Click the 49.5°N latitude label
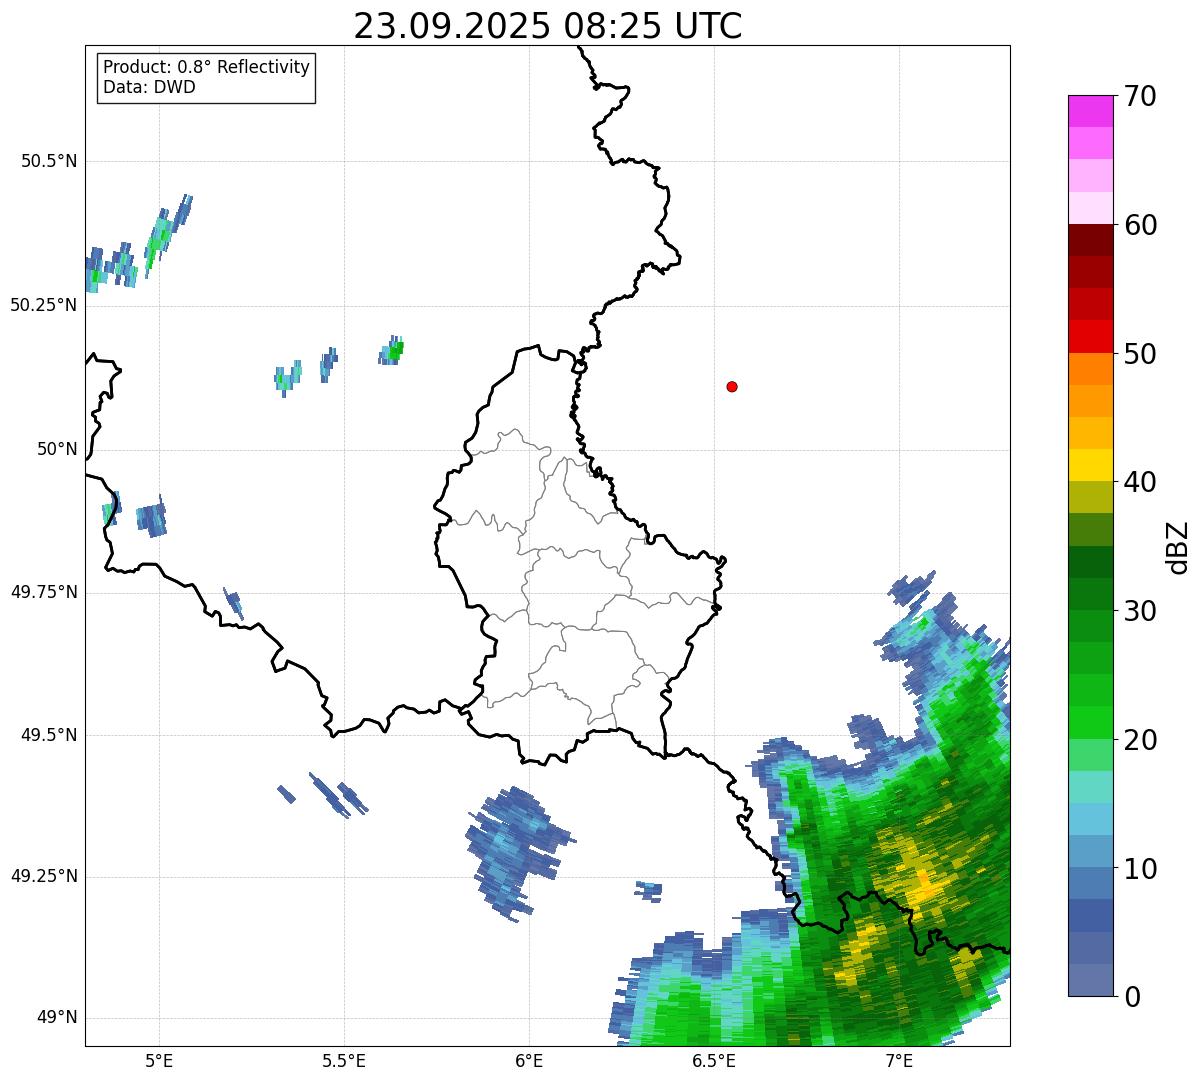Screen dimensions: 1202x1081 click(49, 735)
